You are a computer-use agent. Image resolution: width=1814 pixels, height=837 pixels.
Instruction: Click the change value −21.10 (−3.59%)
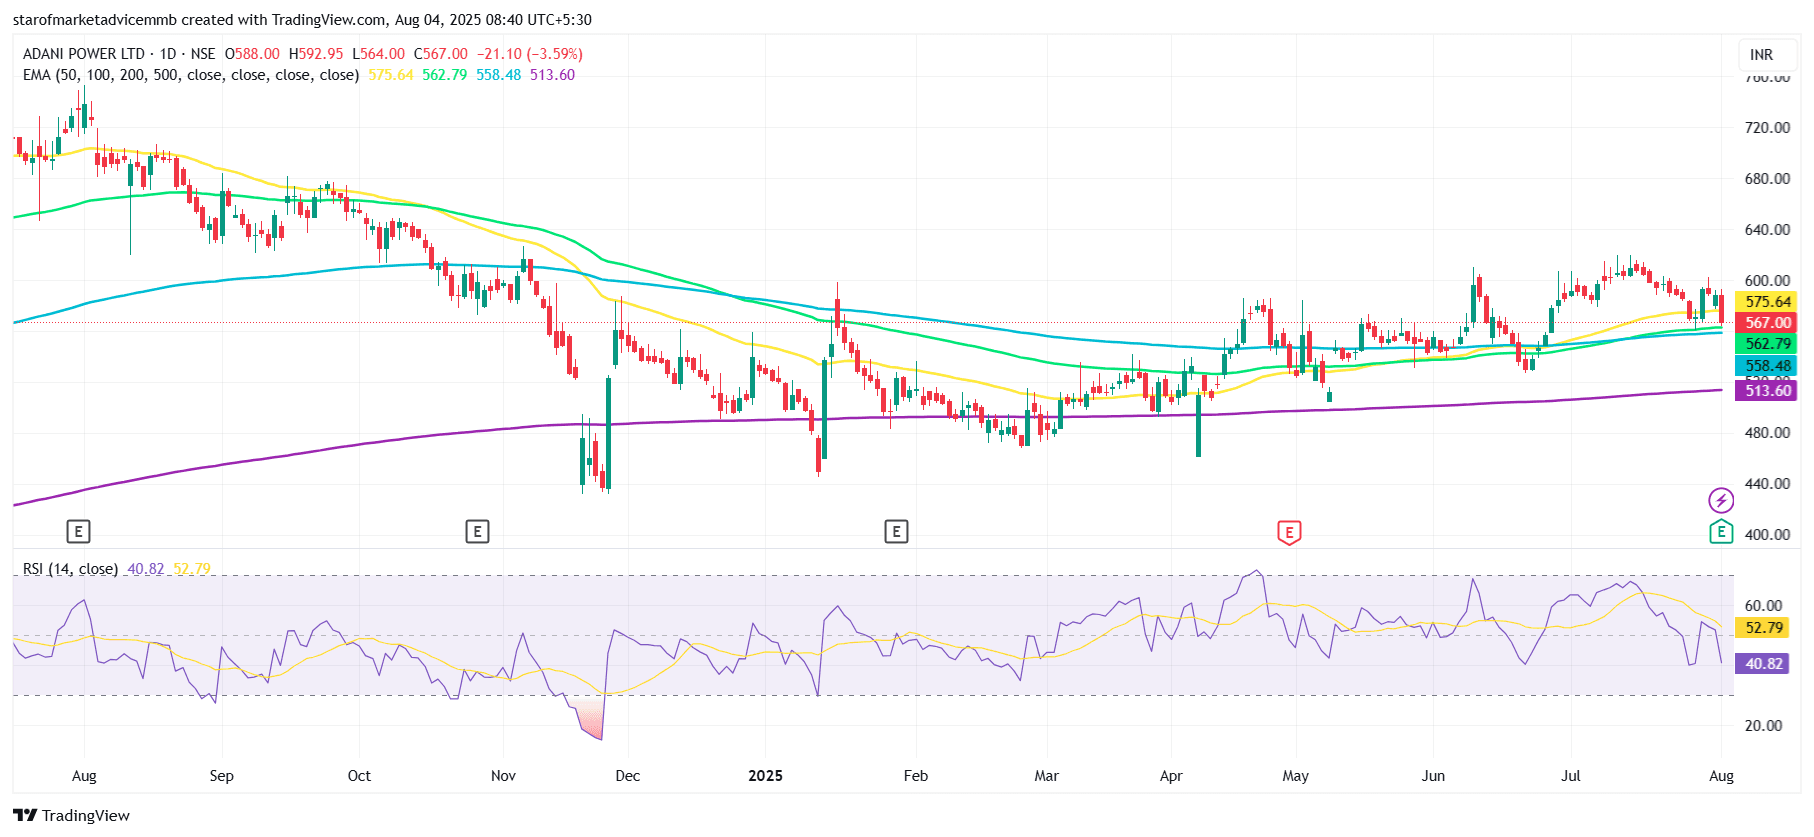[530, 54]
